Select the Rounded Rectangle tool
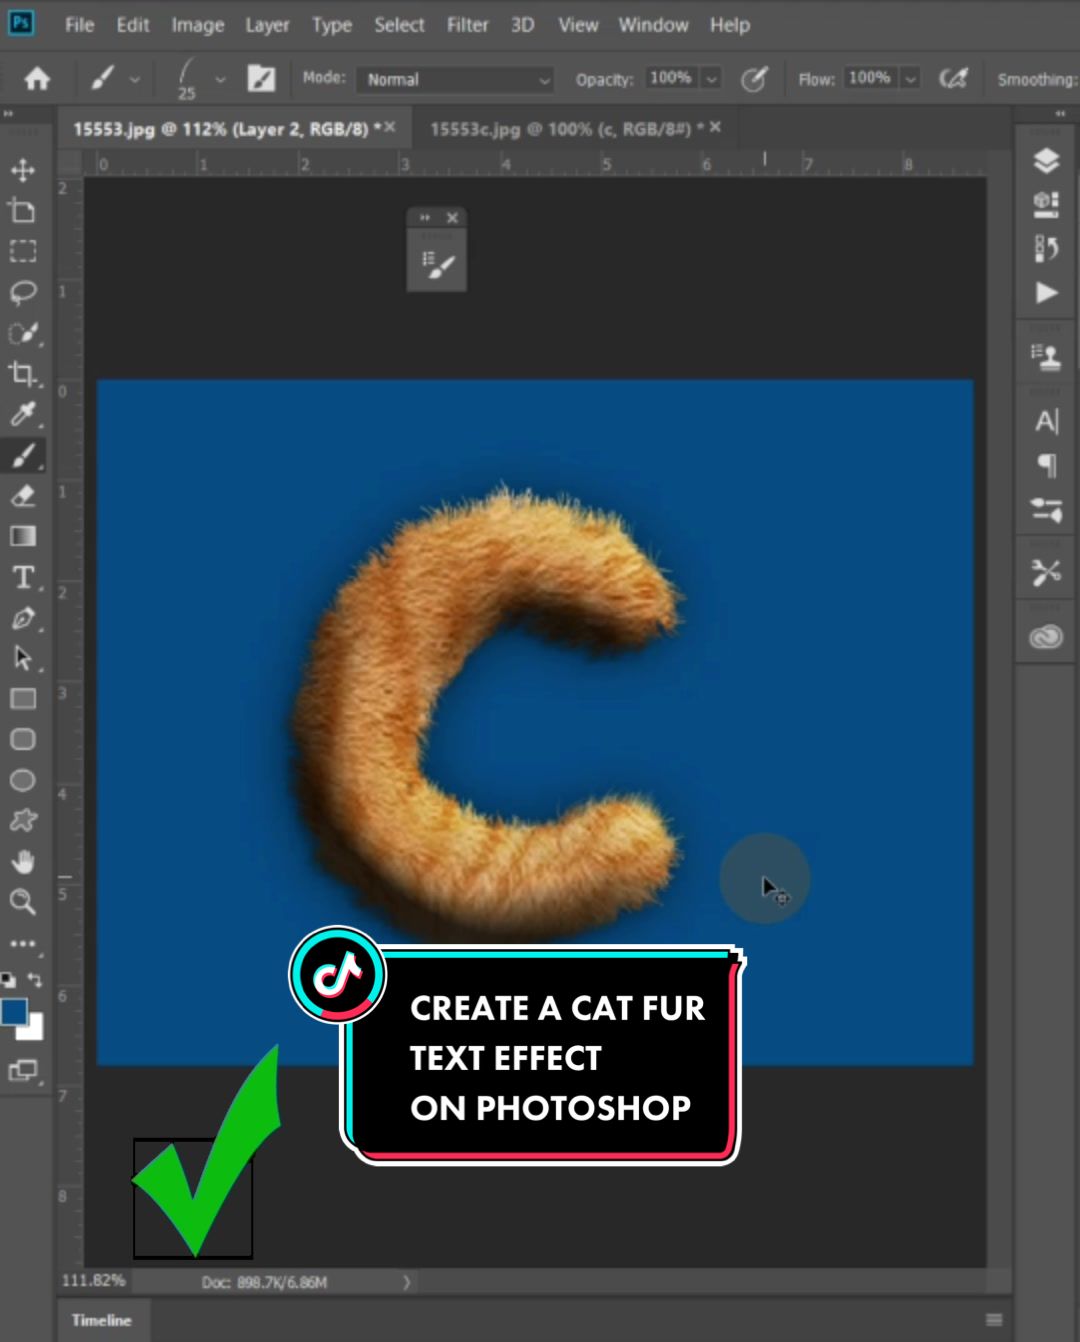The height and width of the screenshot is (1342, 1080). click(x=23, y=739)
